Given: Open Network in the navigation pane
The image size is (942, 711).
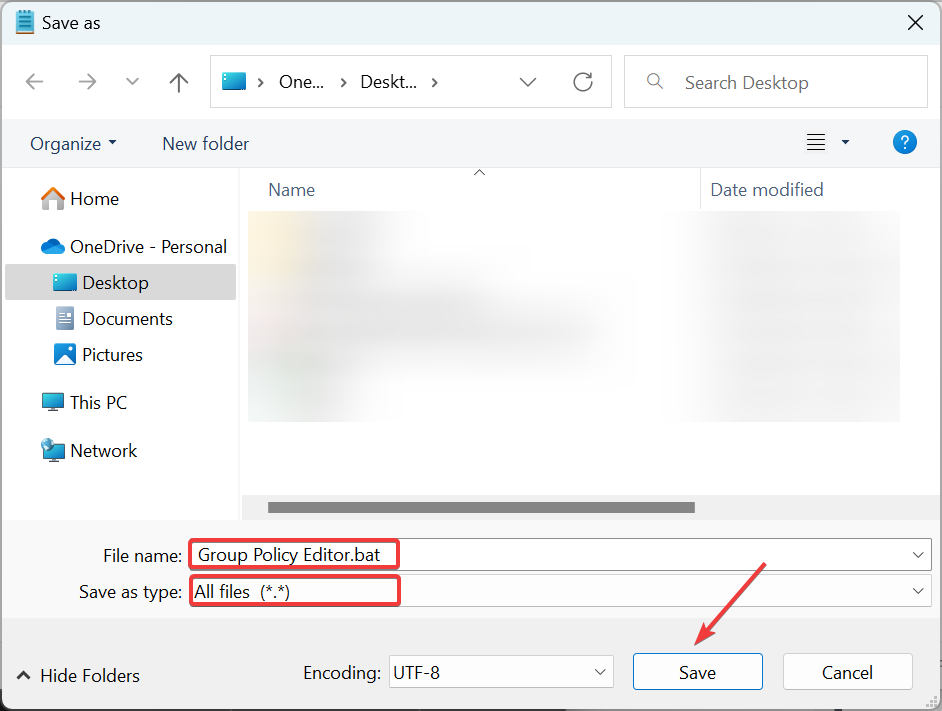Looking at the screenshot, I should [x=103, y=450].
